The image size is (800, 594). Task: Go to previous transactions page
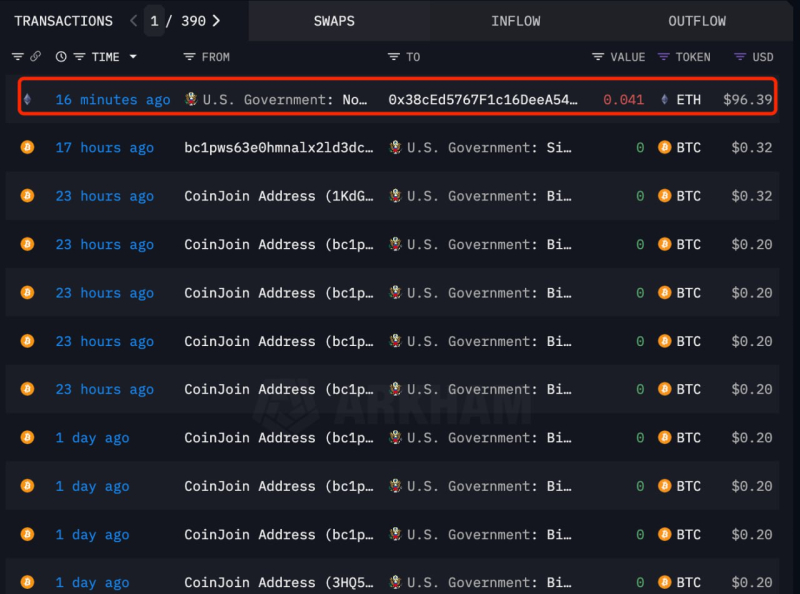pyautogui.click(x=134, y=21)
